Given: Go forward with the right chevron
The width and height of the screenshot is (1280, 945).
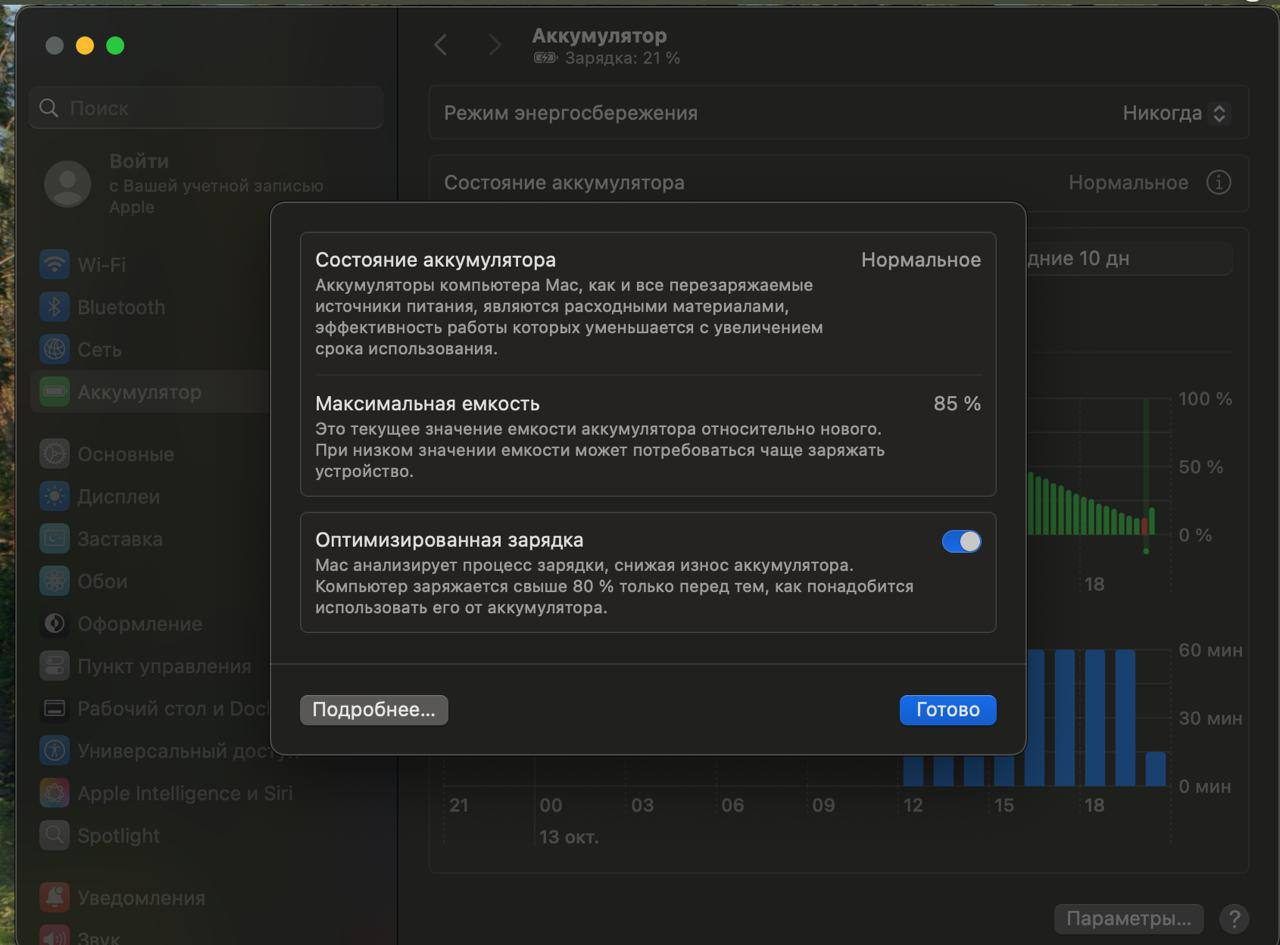Looking at the screenshot, I should pyautogui.click(x=494, y=45).
